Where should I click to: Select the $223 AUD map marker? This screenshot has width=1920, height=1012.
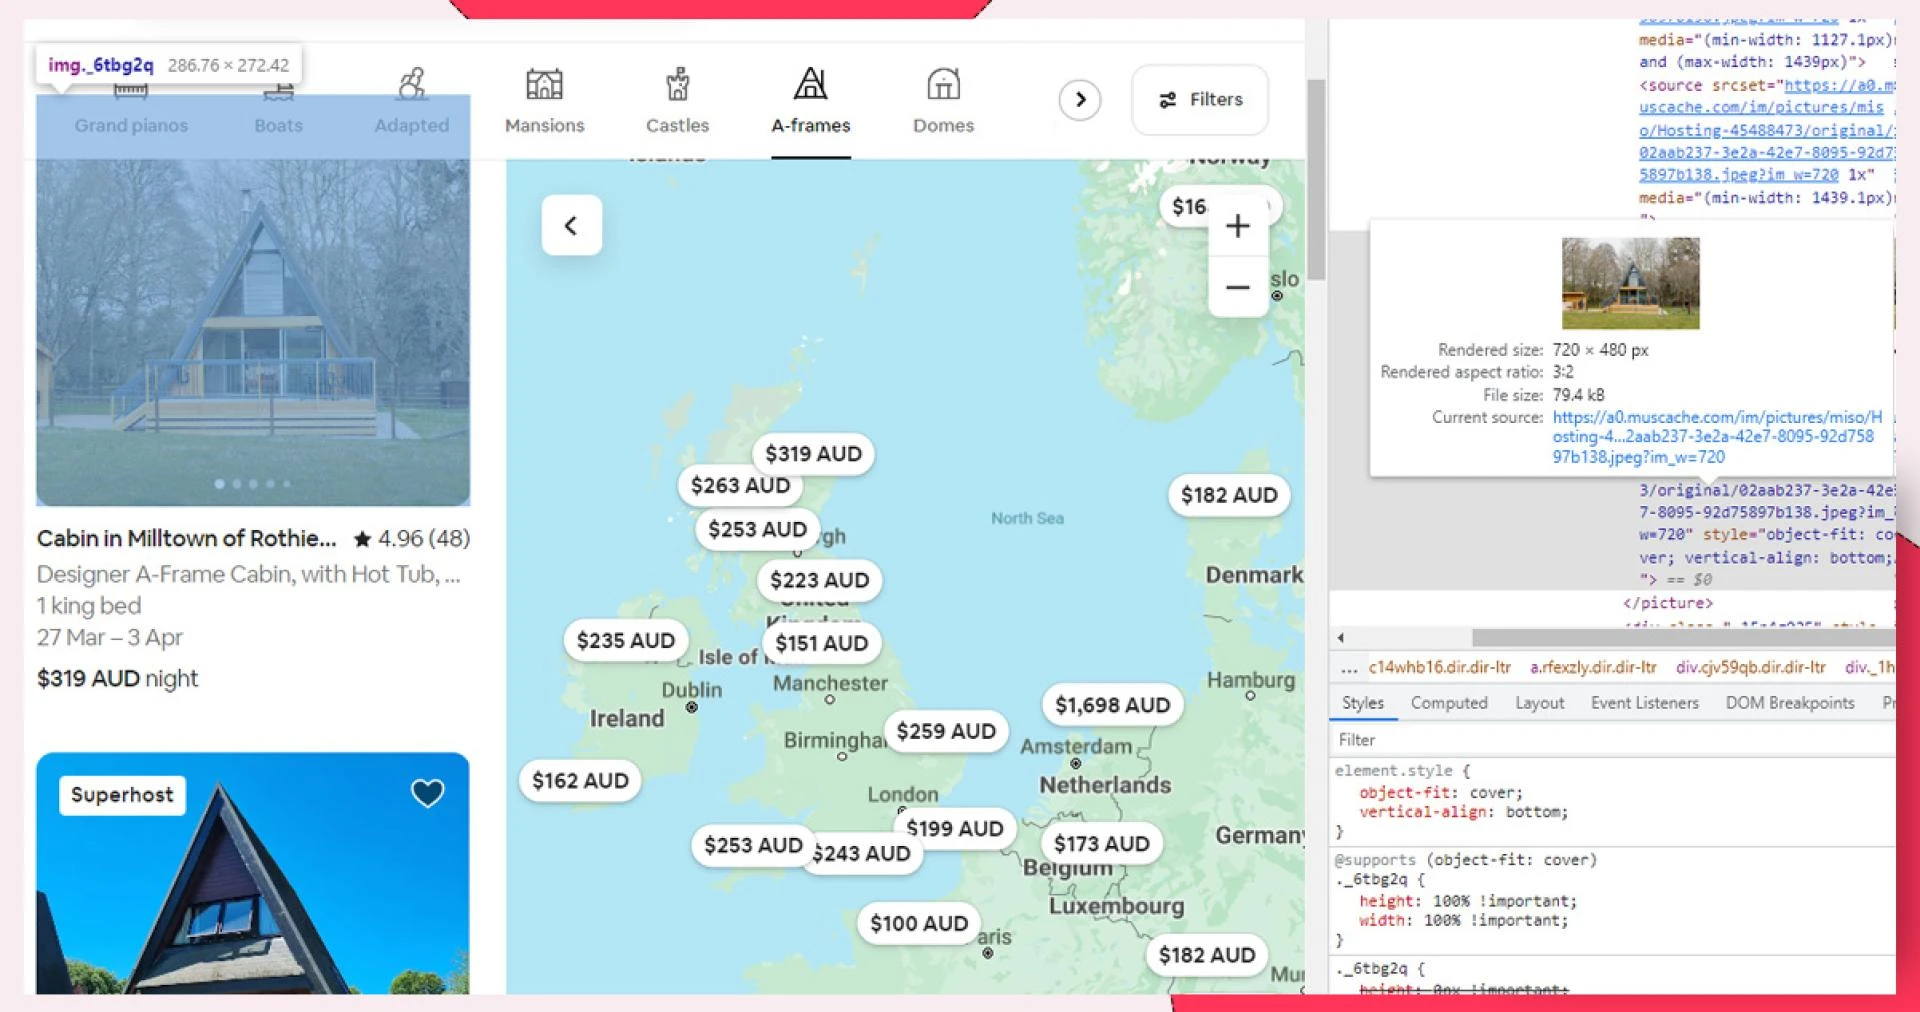(819, 580)
